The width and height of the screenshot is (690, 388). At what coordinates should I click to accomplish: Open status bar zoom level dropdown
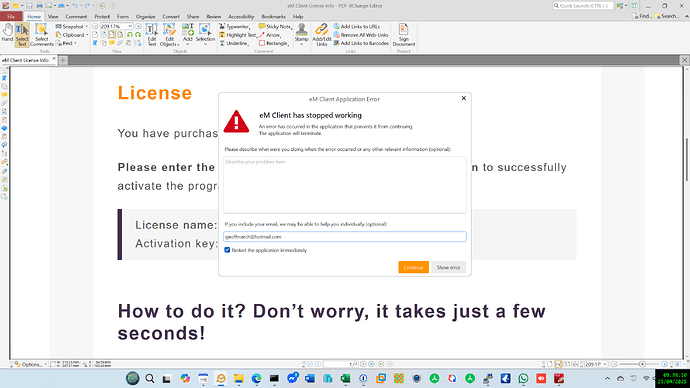pos(605,364)
